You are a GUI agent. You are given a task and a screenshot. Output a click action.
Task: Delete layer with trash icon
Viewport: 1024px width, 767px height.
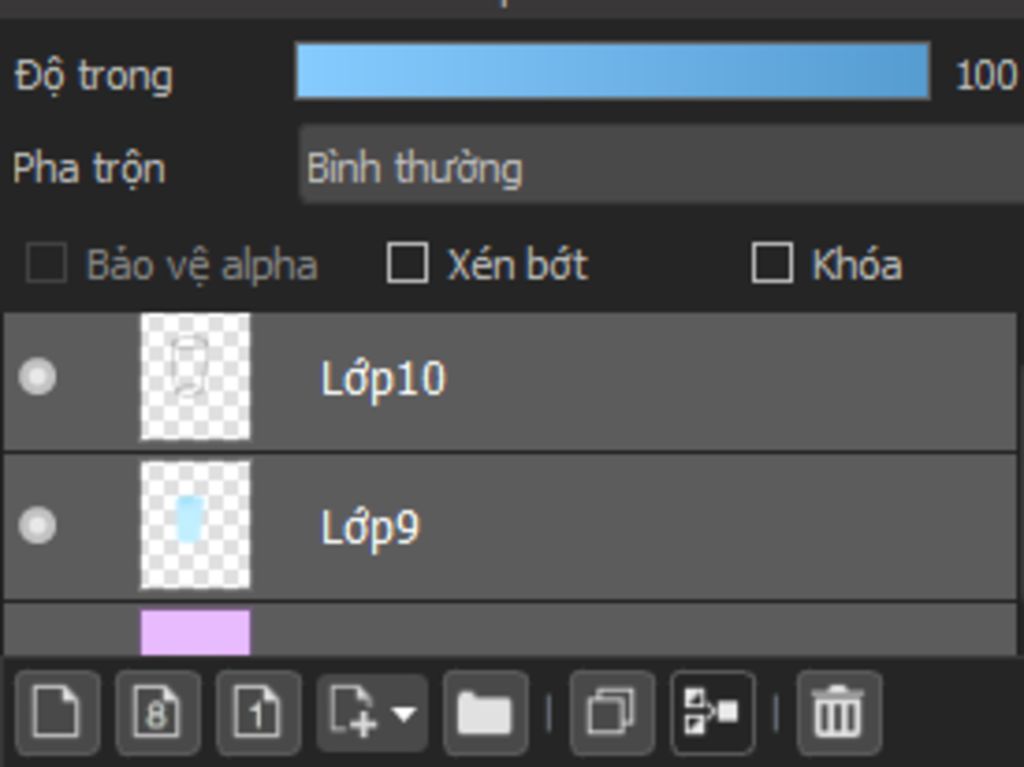[x=839, y=712]
